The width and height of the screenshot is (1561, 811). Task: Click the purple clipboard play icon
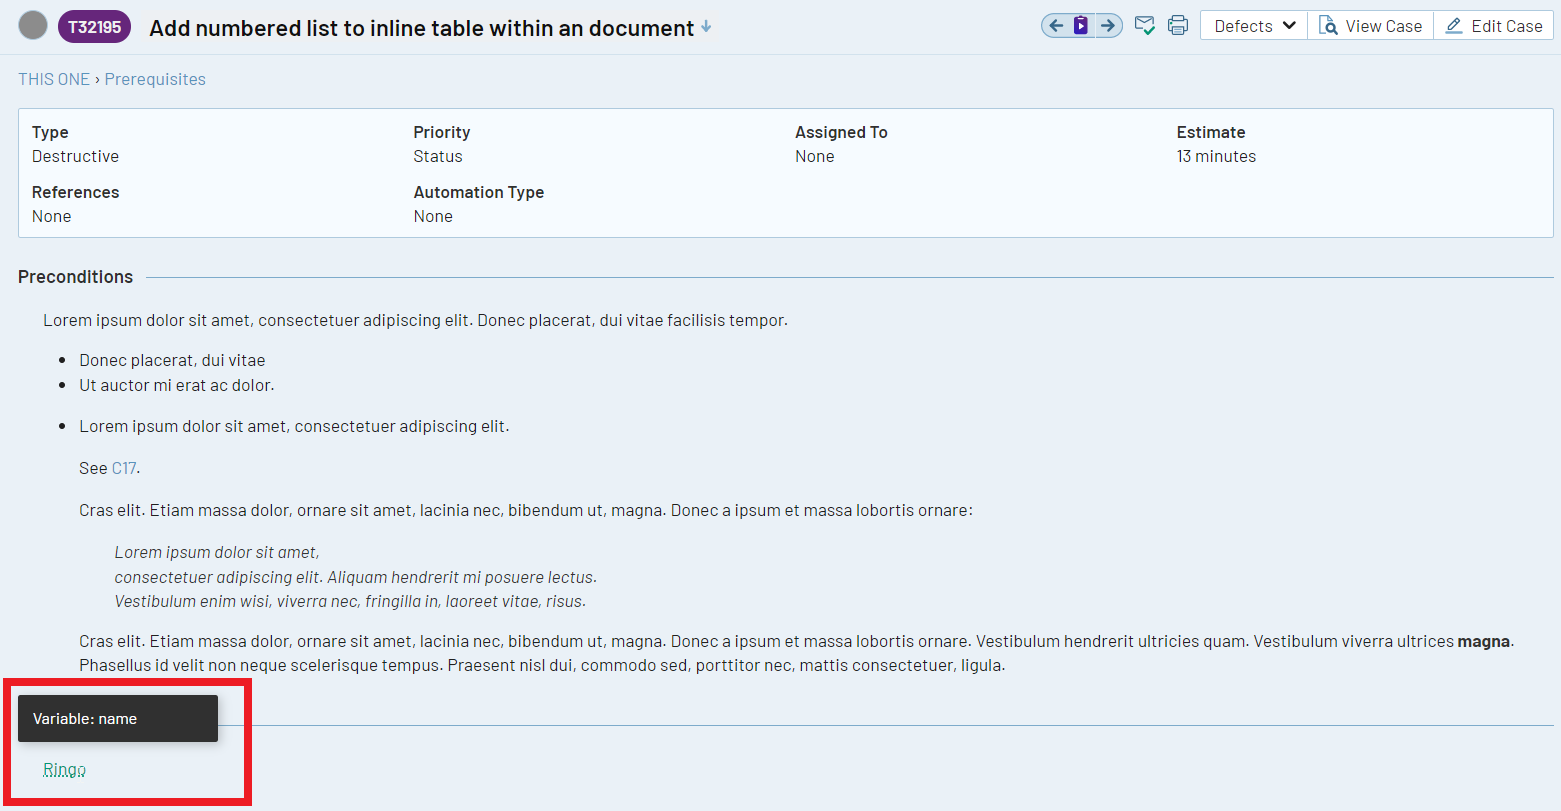point(1081,26)
